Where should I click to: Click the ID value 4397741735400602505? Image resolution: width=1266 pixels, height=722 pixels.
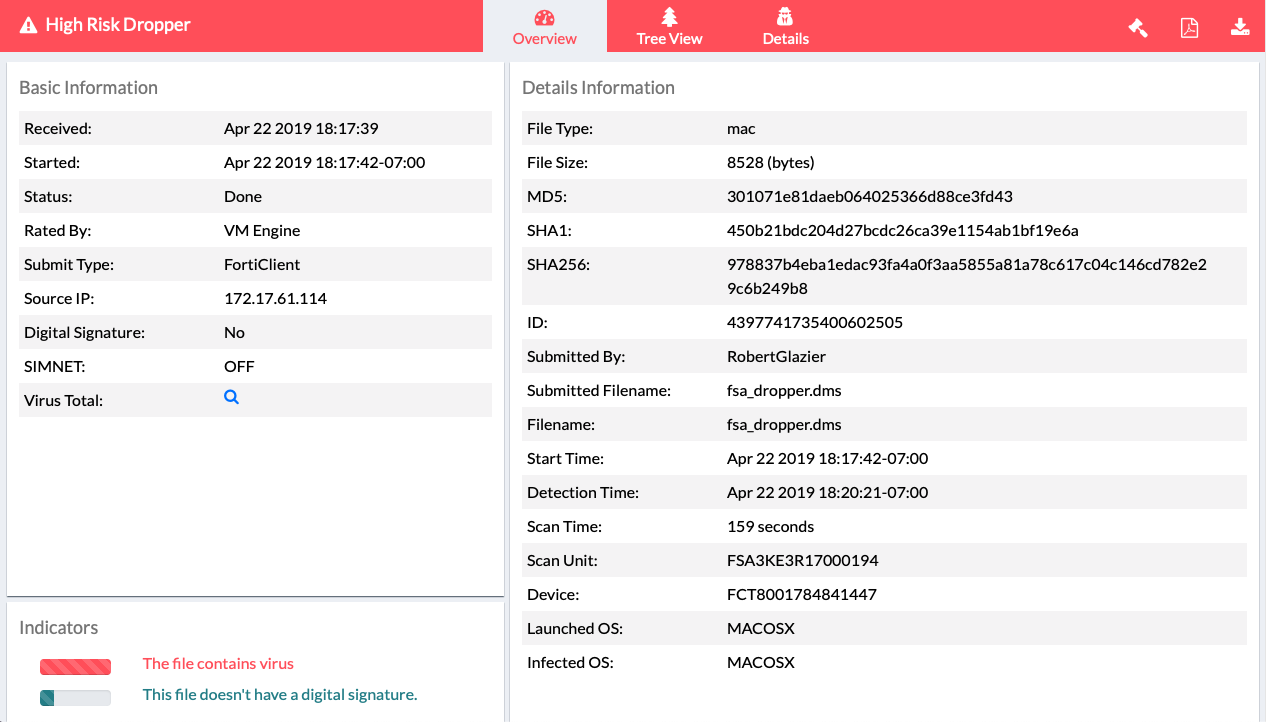pyautogui.click(x=815, y=322)
